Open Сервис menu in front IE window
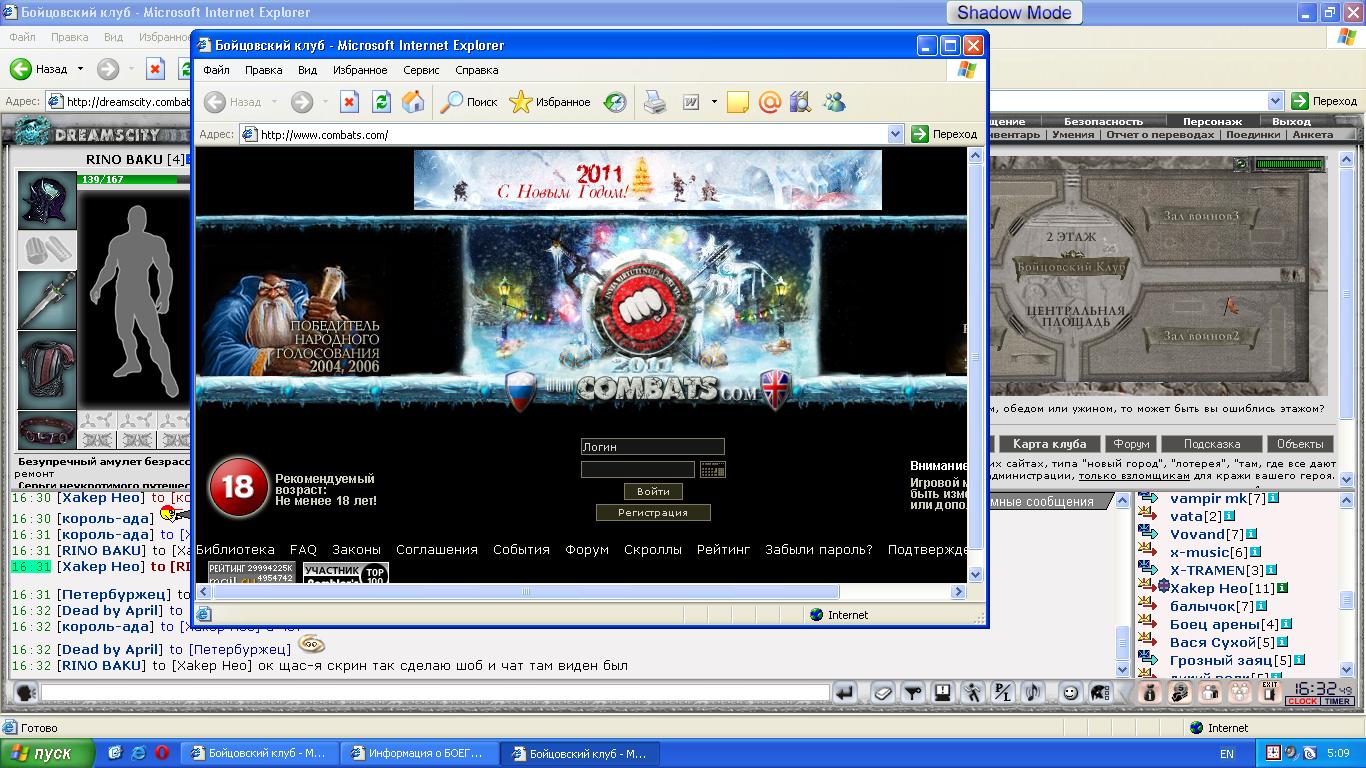The image size is (1366, 768). click(421, 70)
